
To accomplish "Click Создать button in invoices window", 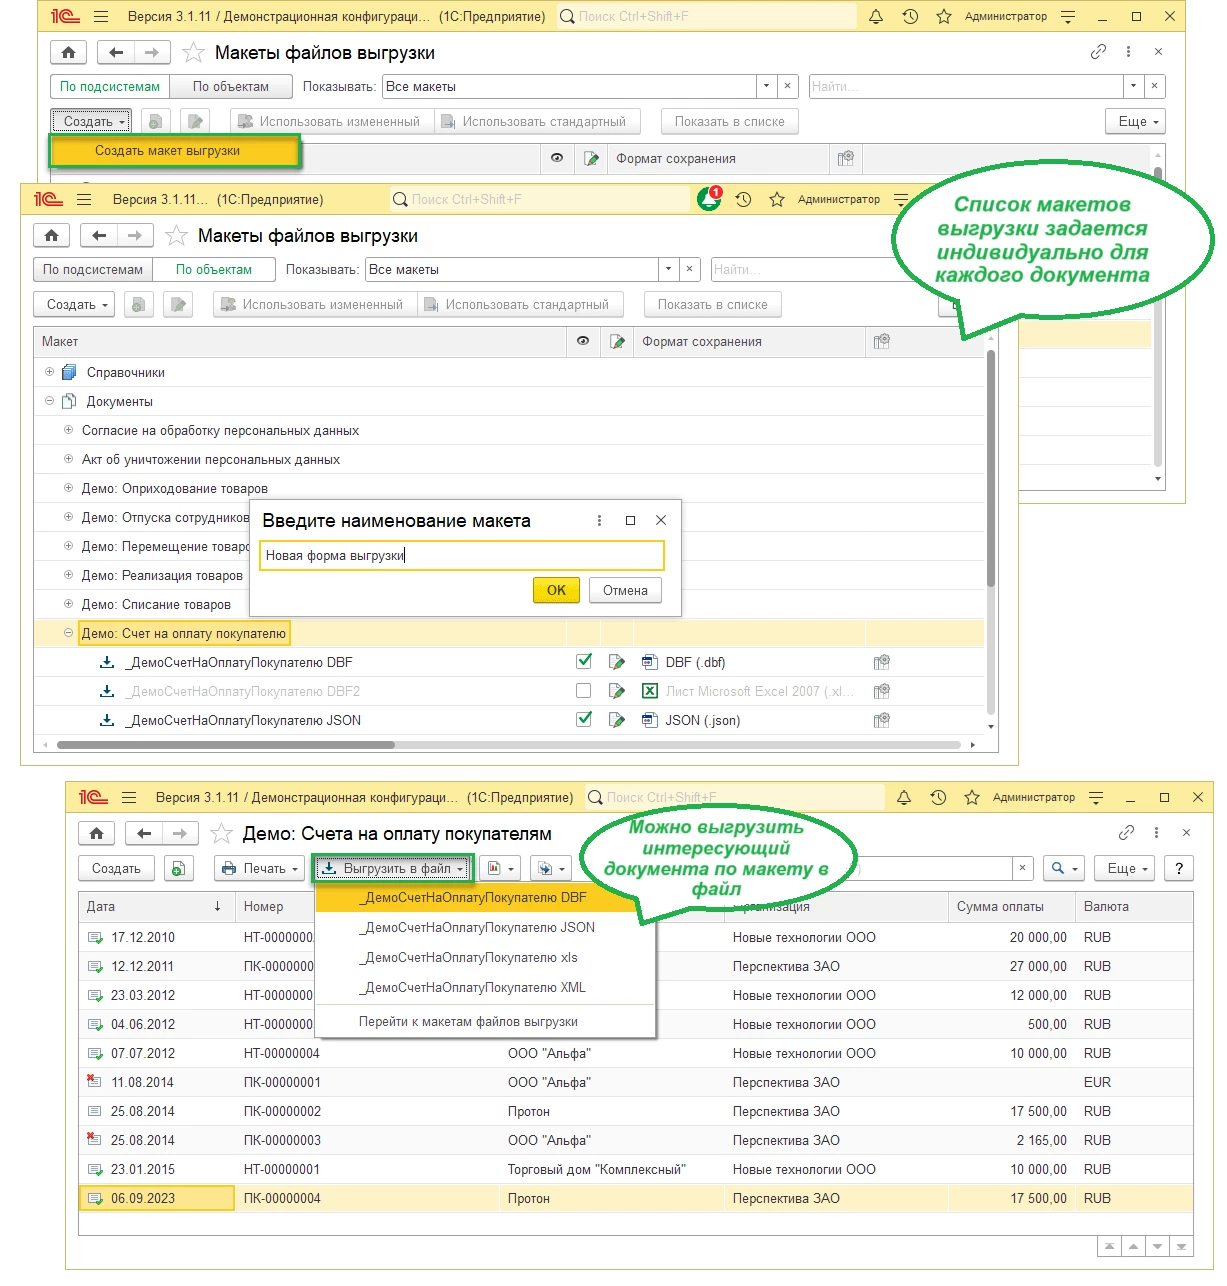I will [x=116, y=869].
